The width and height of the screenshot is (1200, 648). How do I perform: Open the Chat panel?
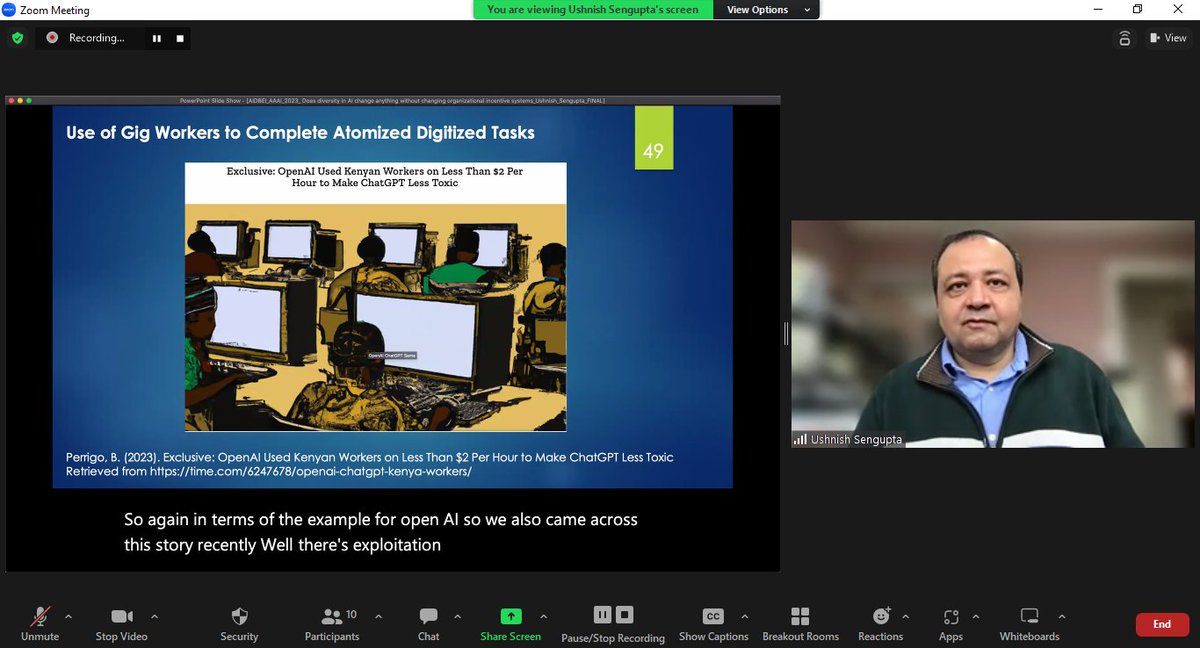point(428,623)
